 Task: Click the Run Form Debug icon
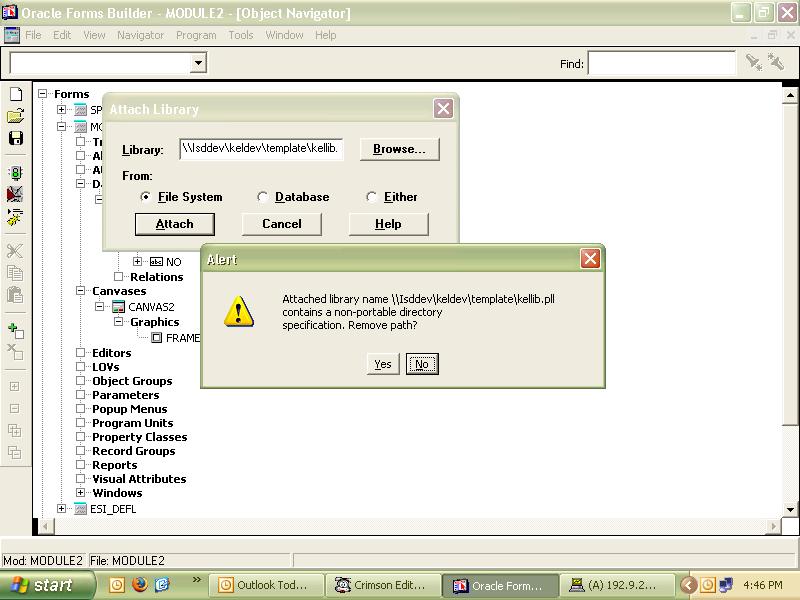click(15, 194)
